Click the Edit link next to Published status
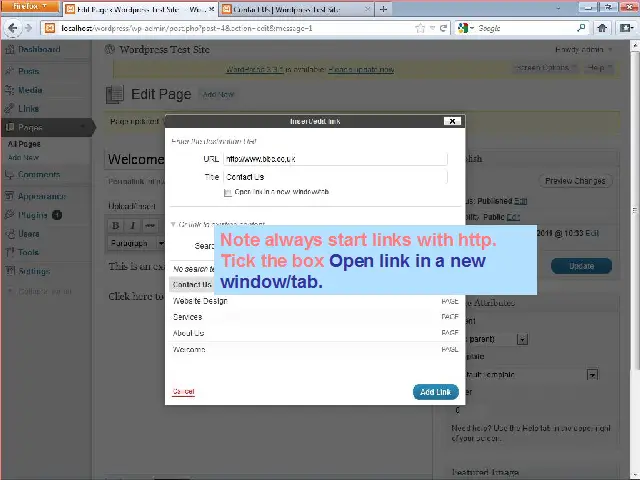This screenshot has width=640, height=480. point(520,201)
